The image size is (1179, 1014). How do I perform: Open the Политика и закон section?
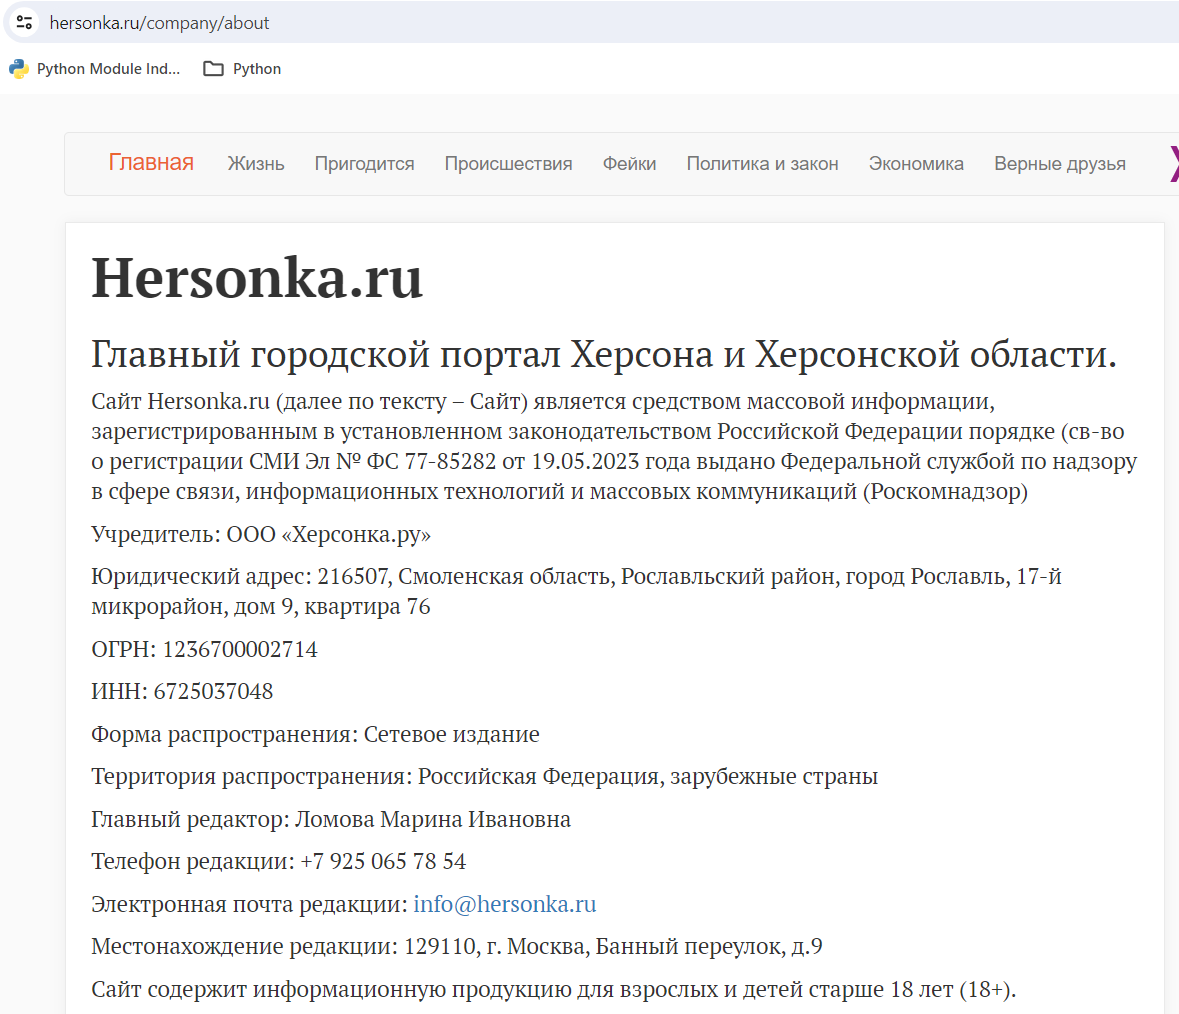[762, 164]
